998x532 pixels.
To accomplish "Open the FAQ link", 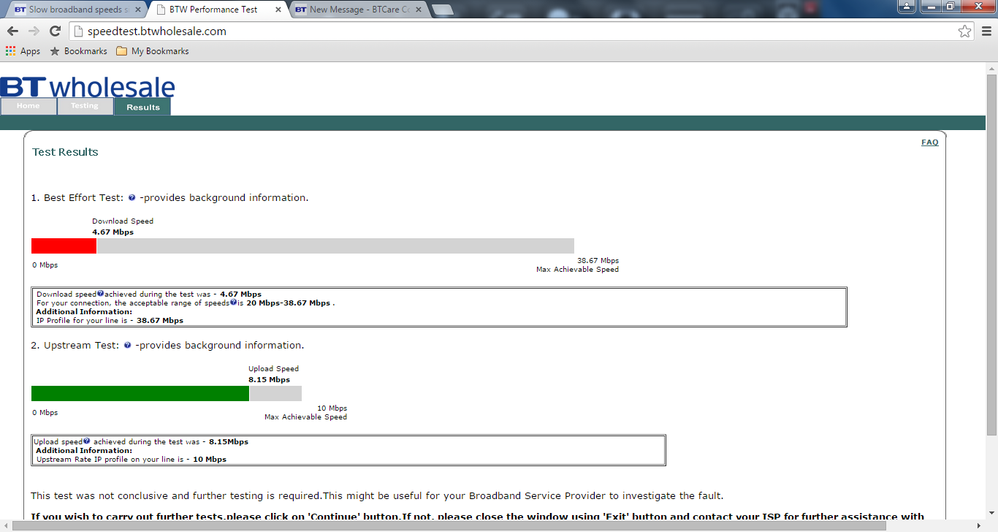I will pyautogui.click(x=930, y=143).
